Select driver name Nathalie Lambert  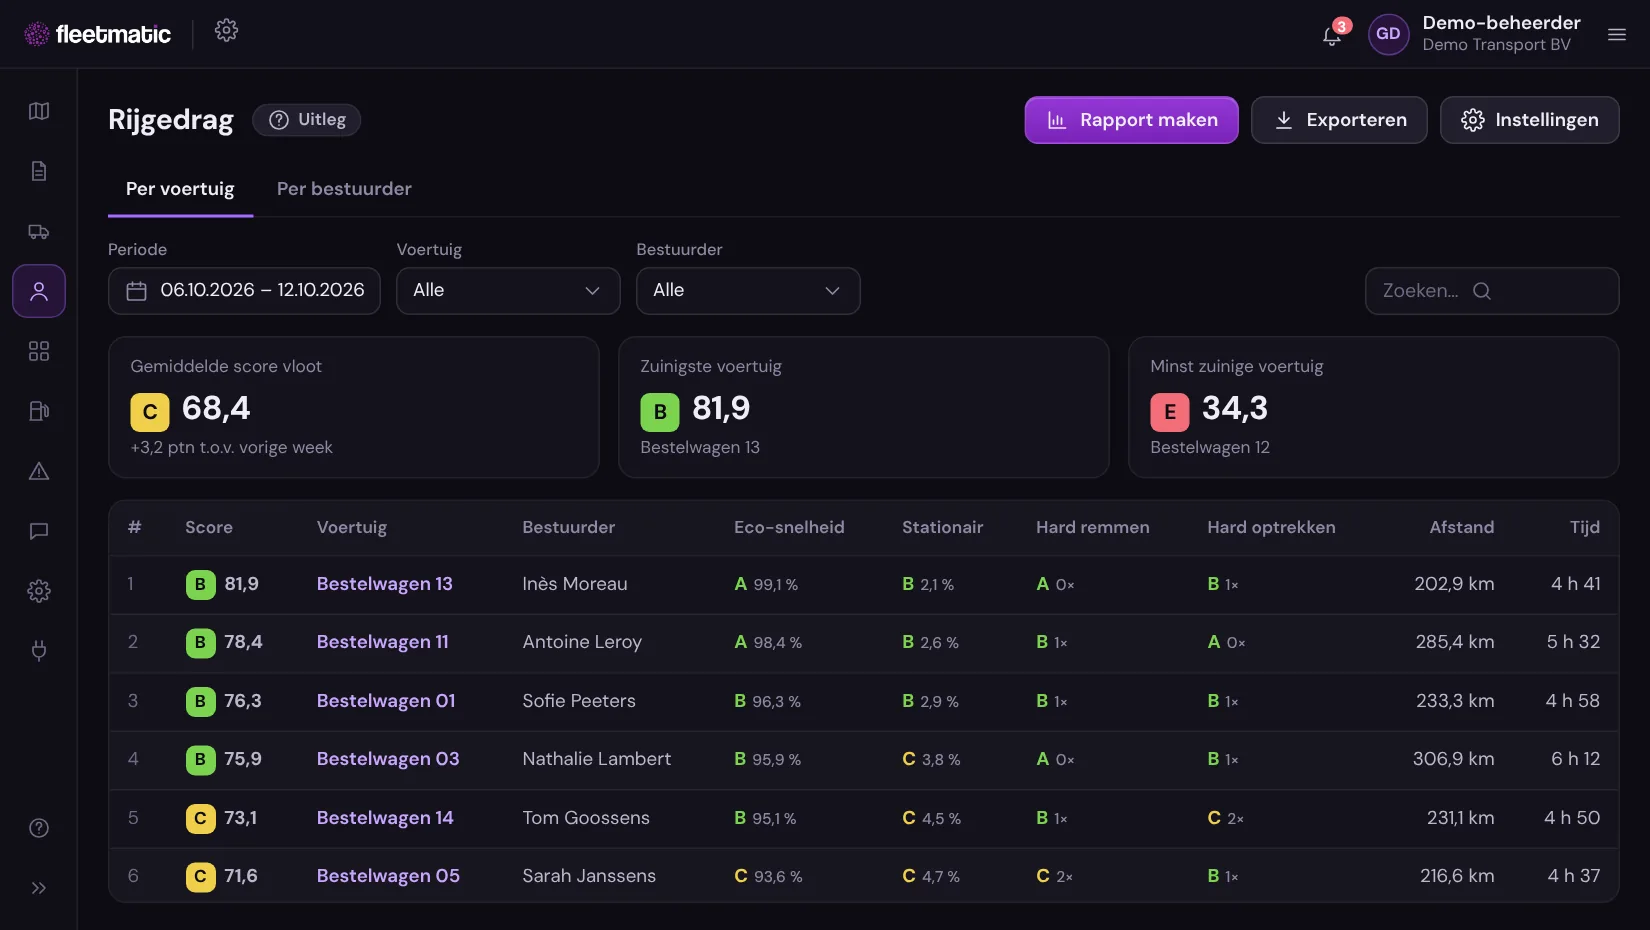597,759
